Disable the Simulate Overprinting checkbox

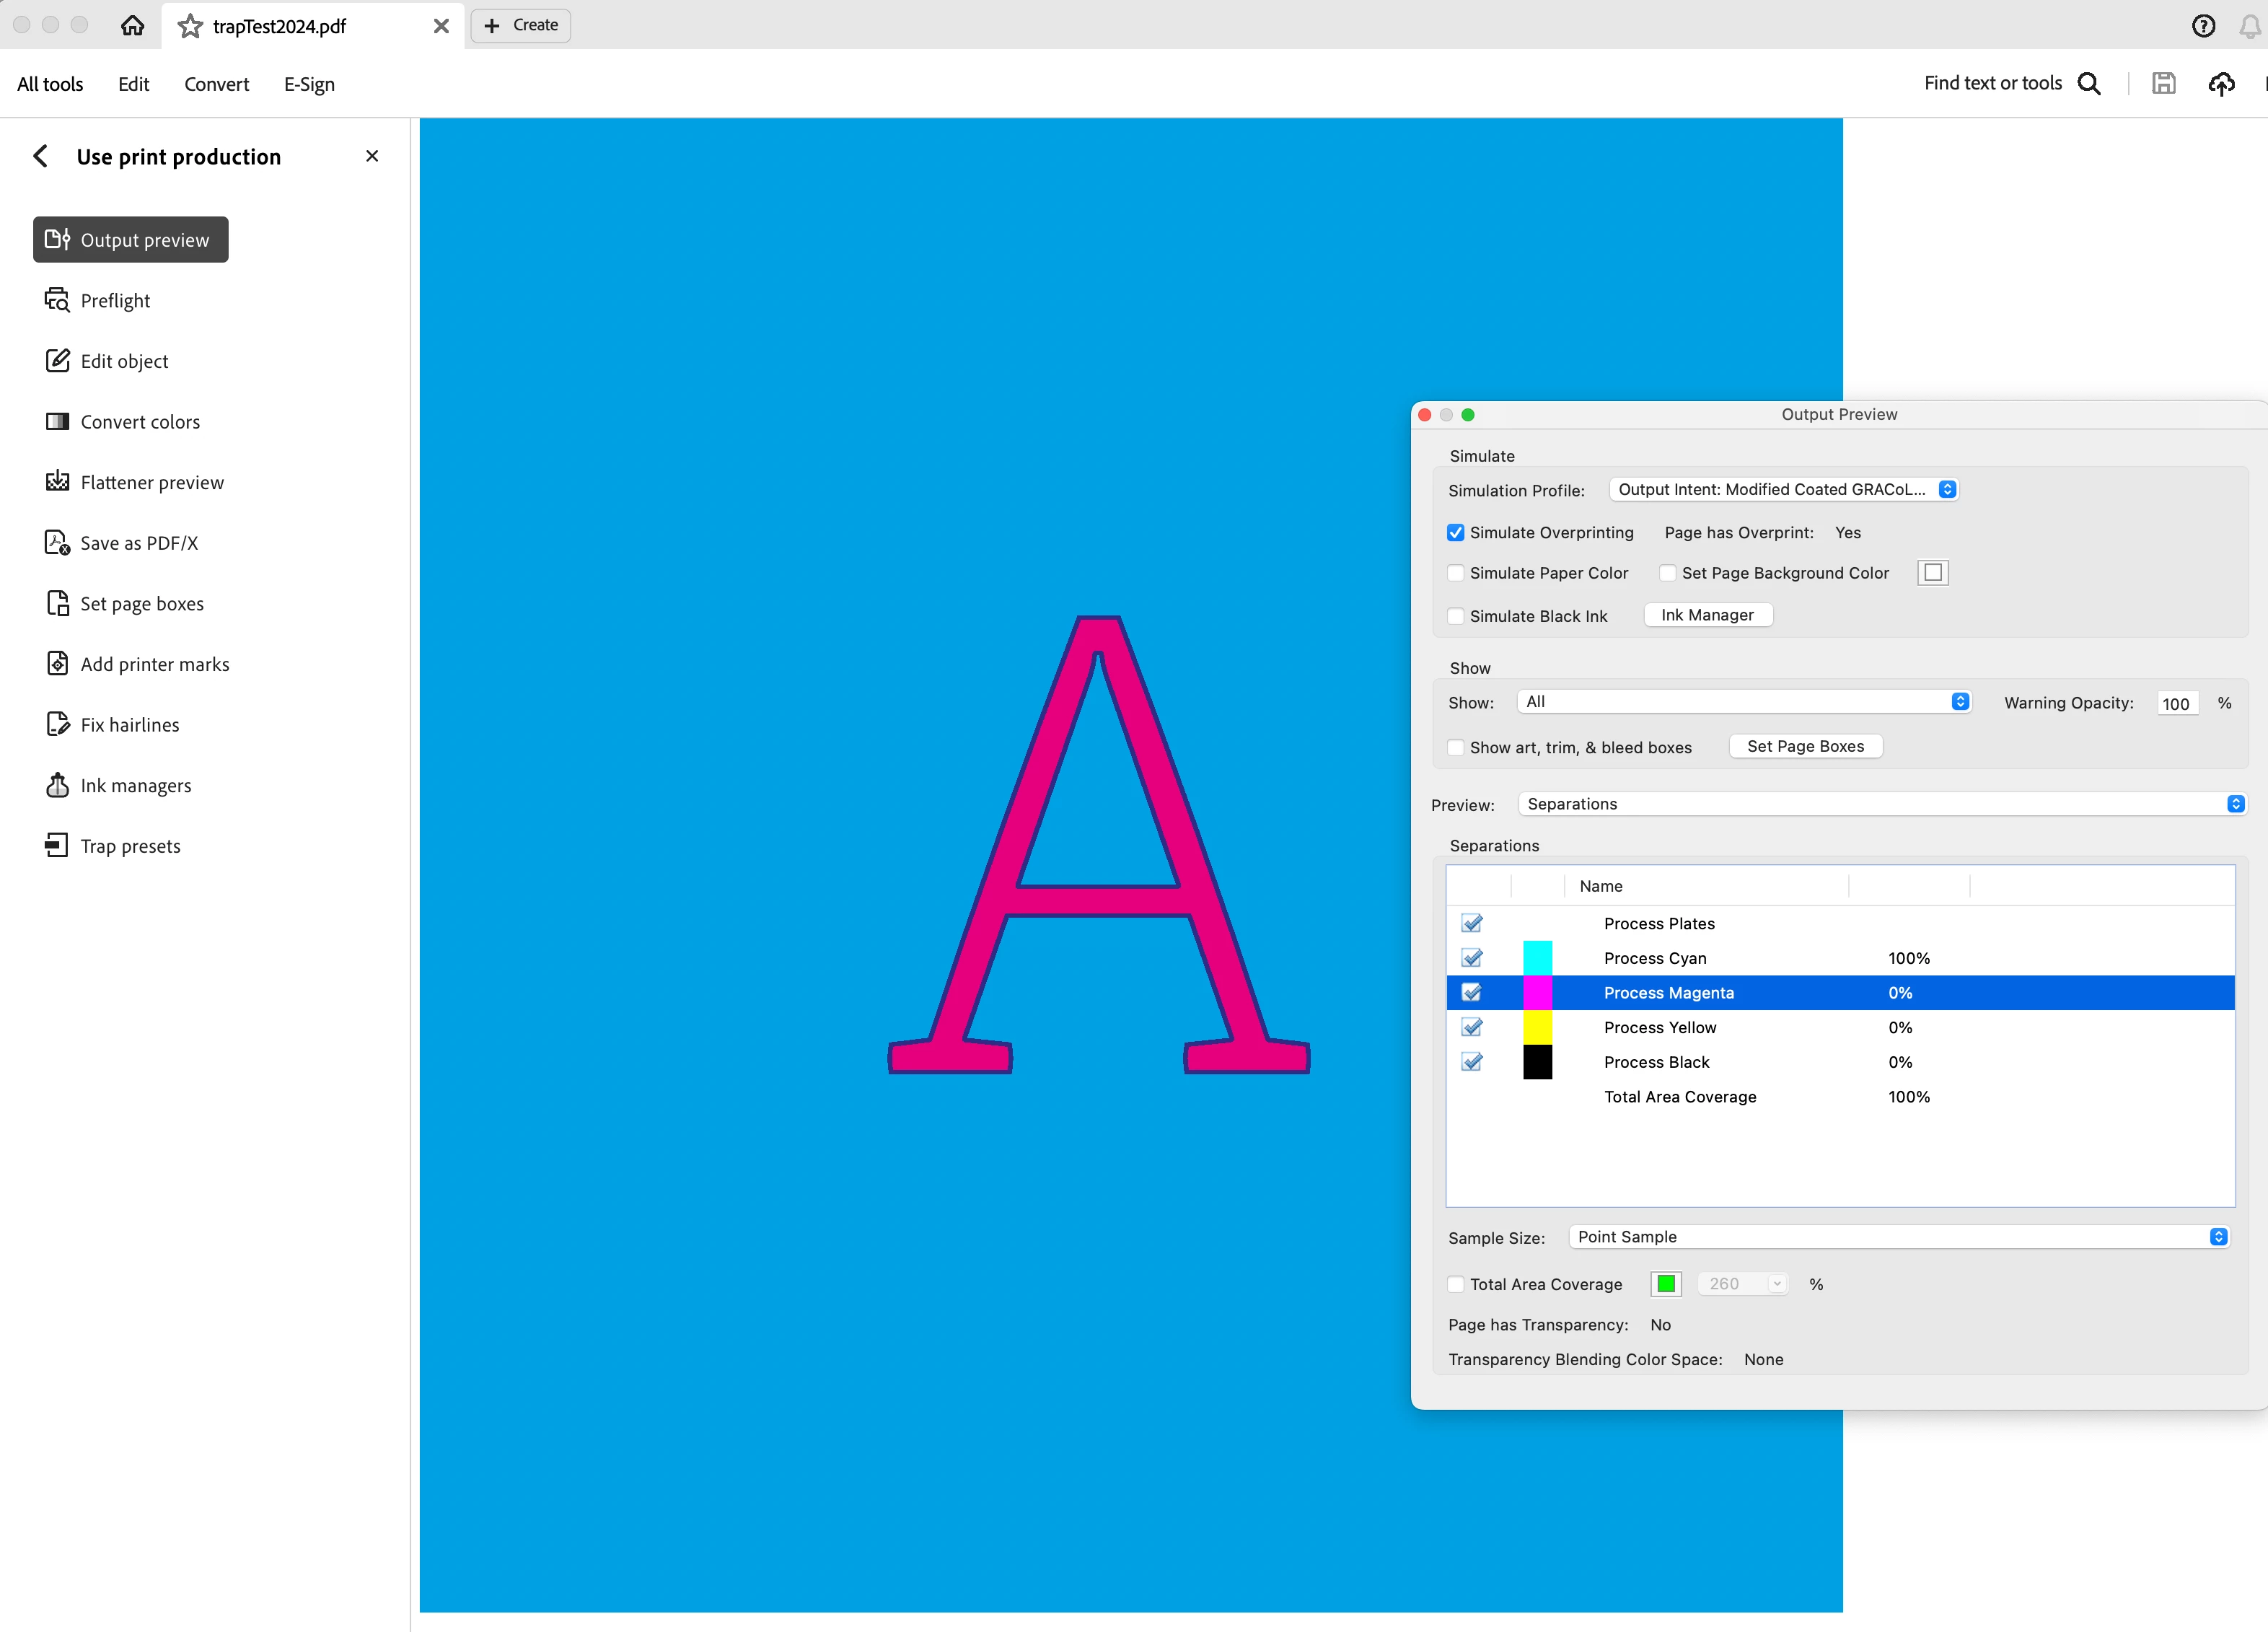tap(1456, 533)
